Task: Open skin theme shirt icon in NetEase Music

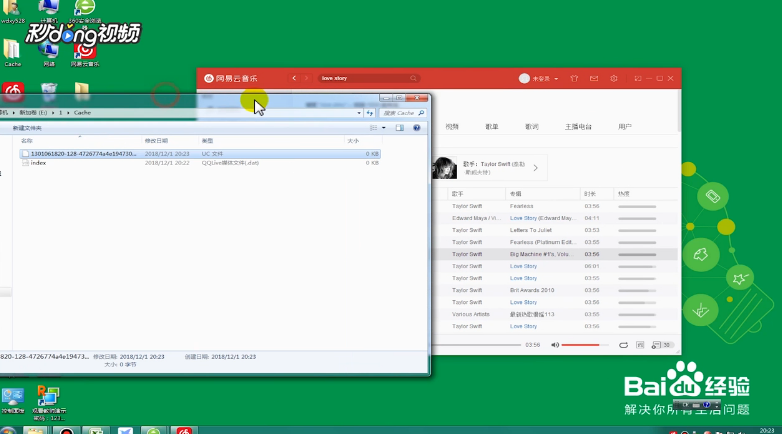Action: pos(574,78)
